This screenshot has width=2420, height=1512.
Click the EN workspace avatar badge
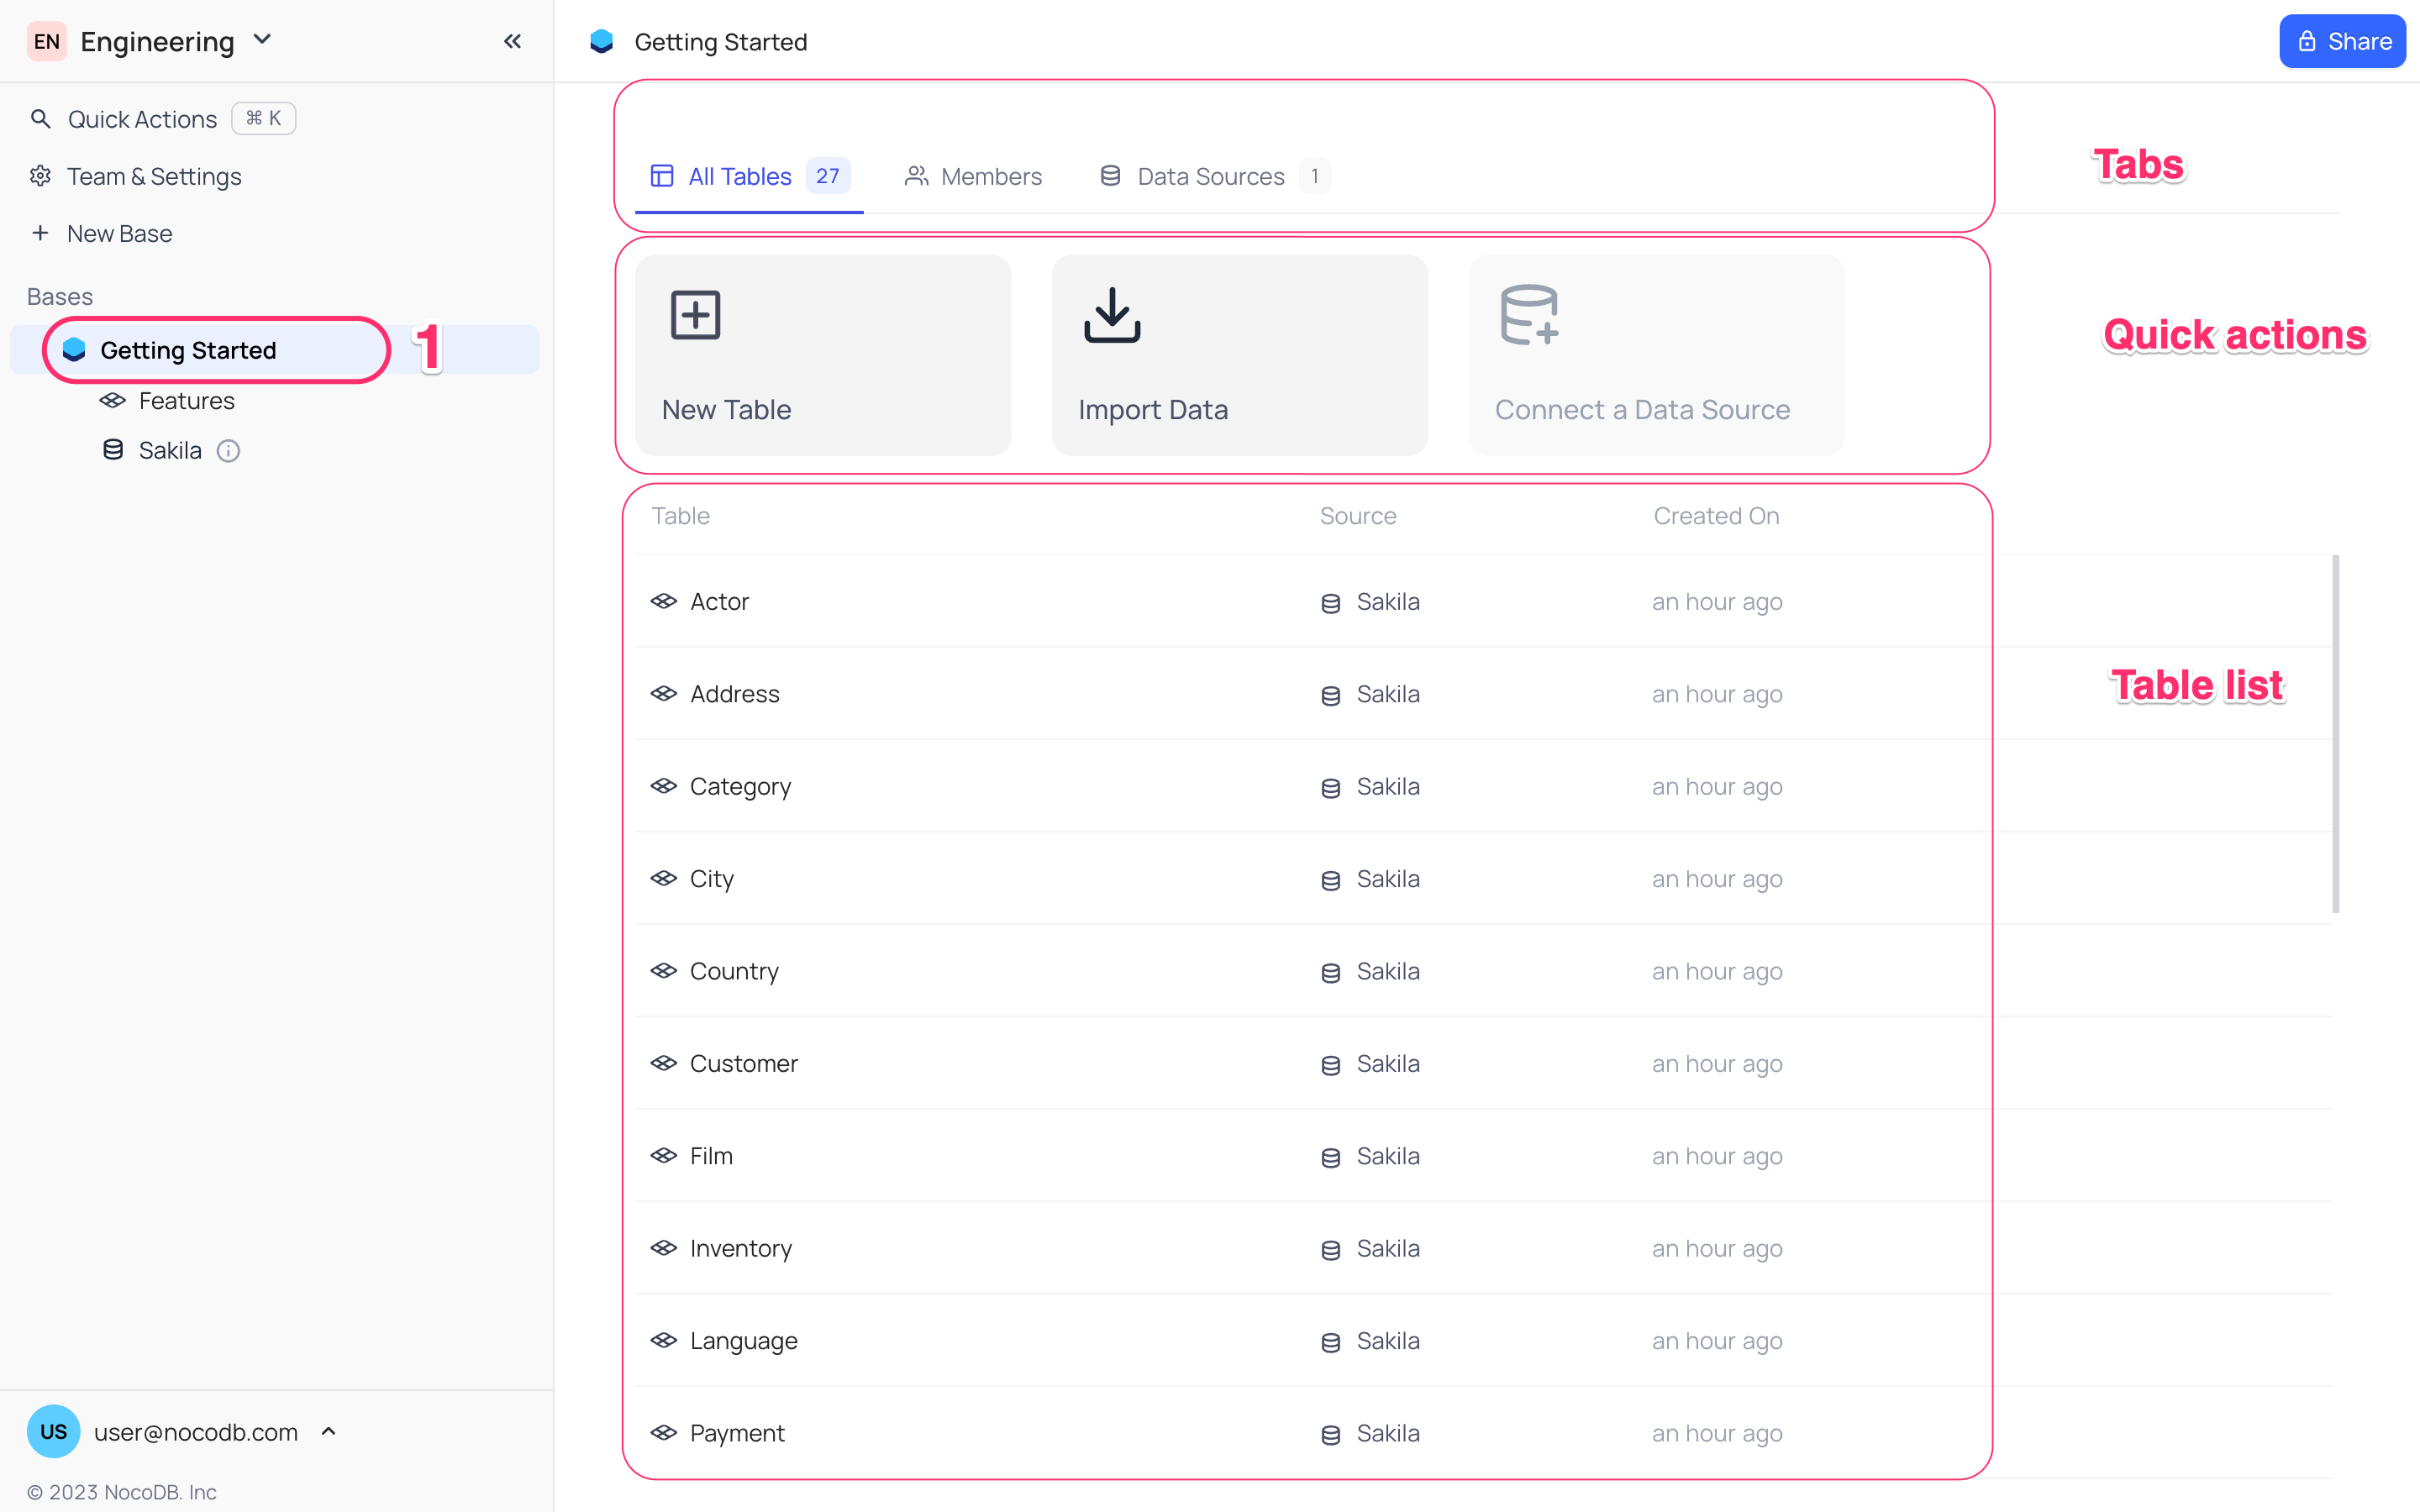[47, 41]
